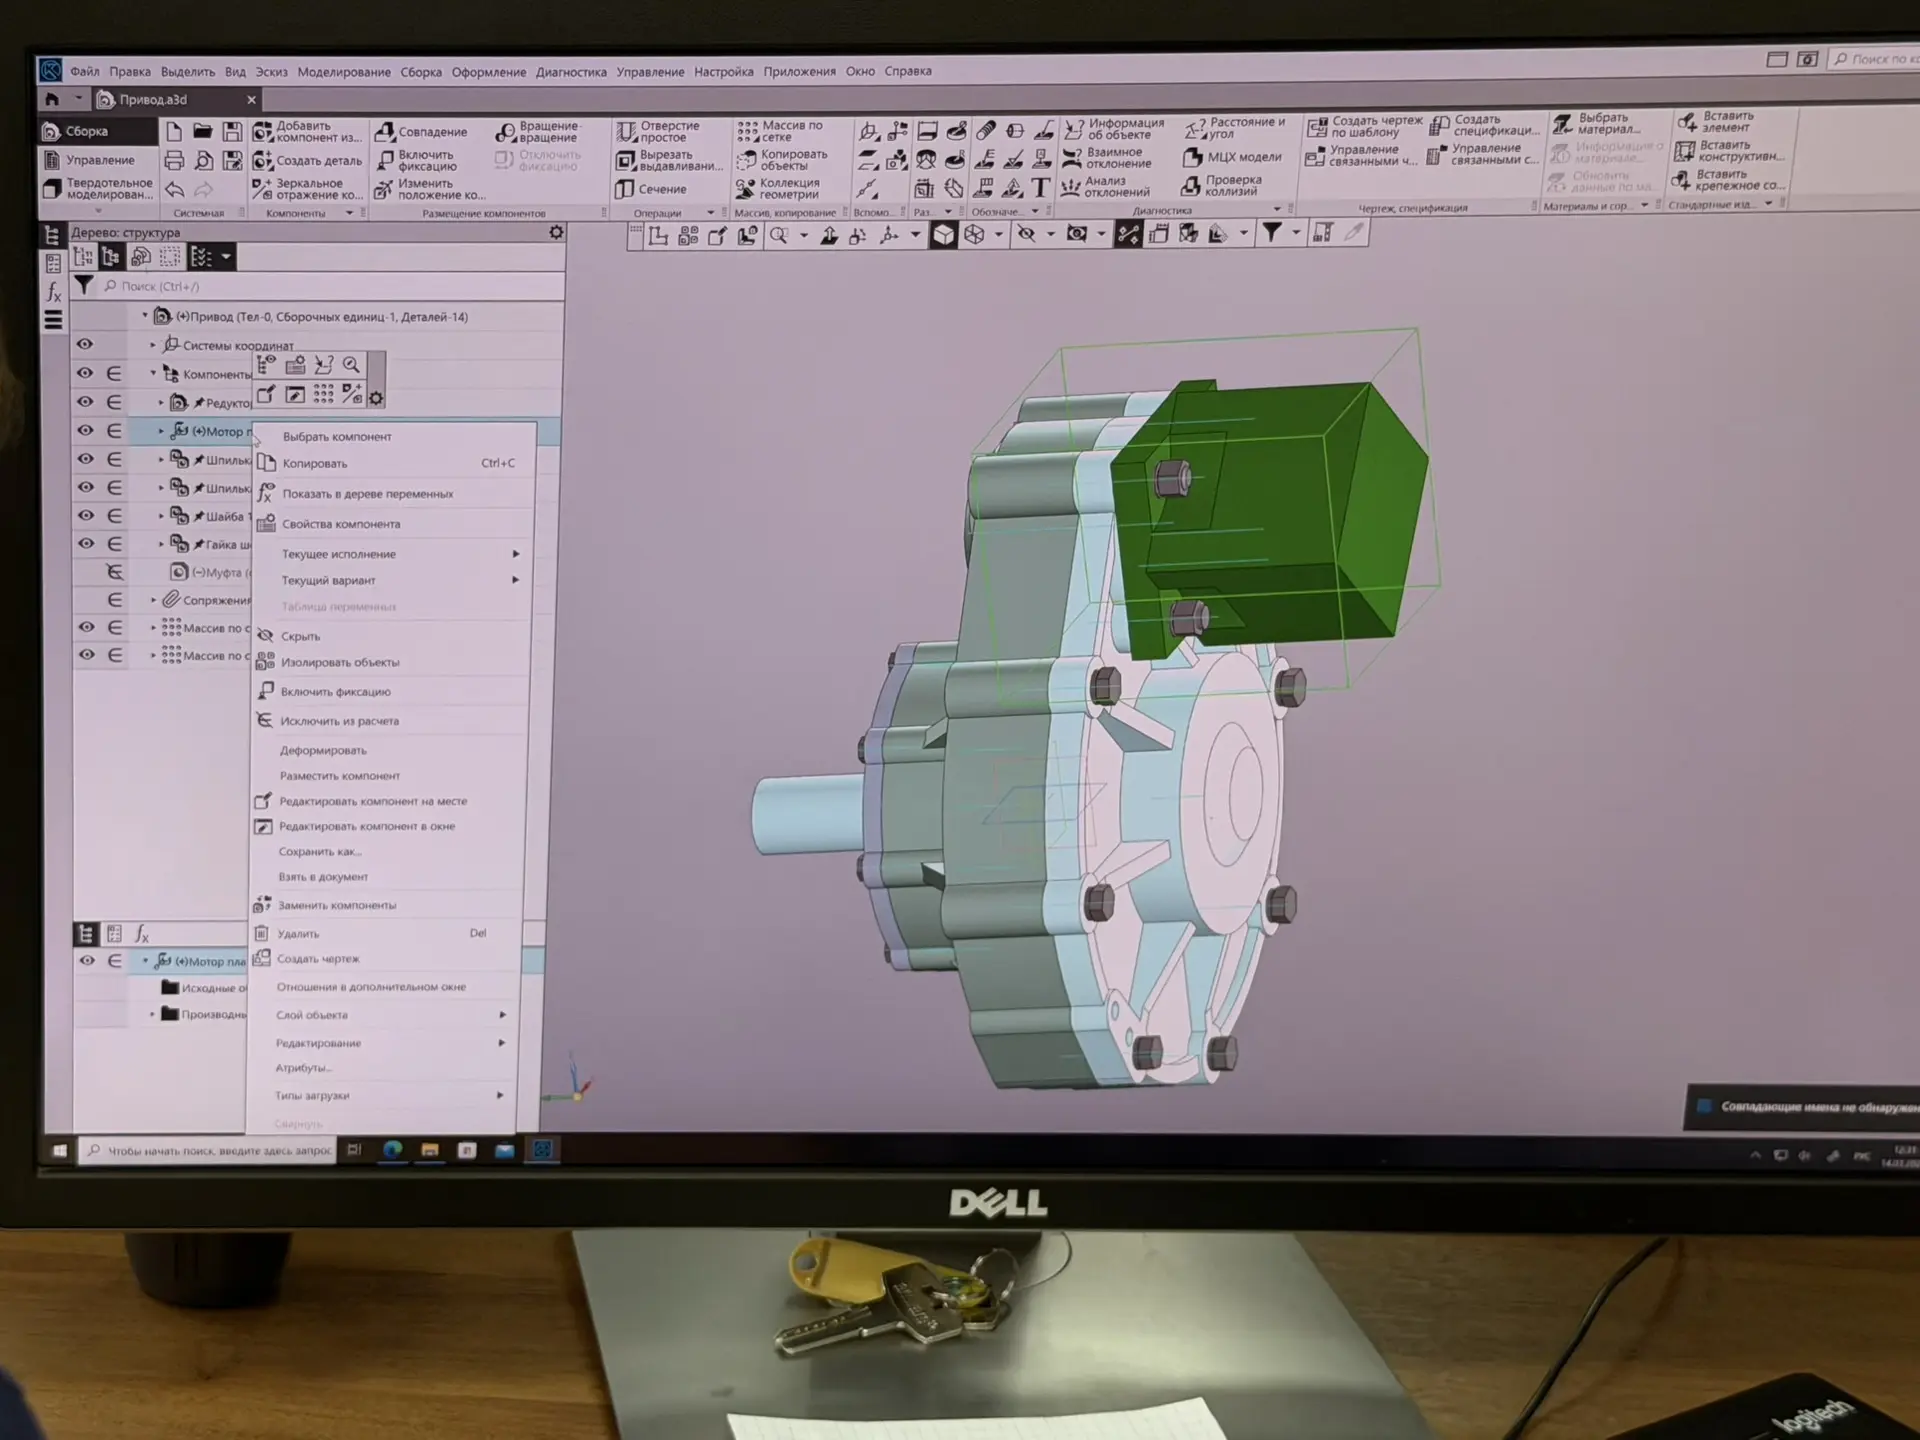Click the 'Вырезать выдавливани...' tool

tap(669, 160)
